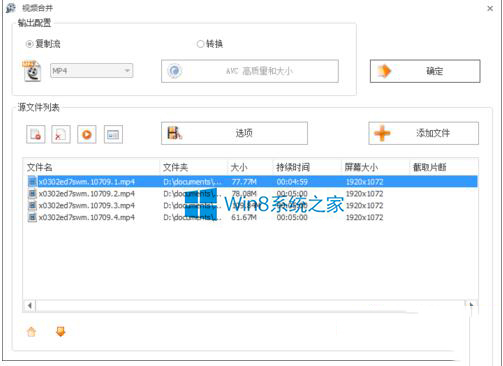Click the 00:05:00 duration of the 4.mp4 row
The height and width of the screenshot is (366, 503).
coord(292,217)
